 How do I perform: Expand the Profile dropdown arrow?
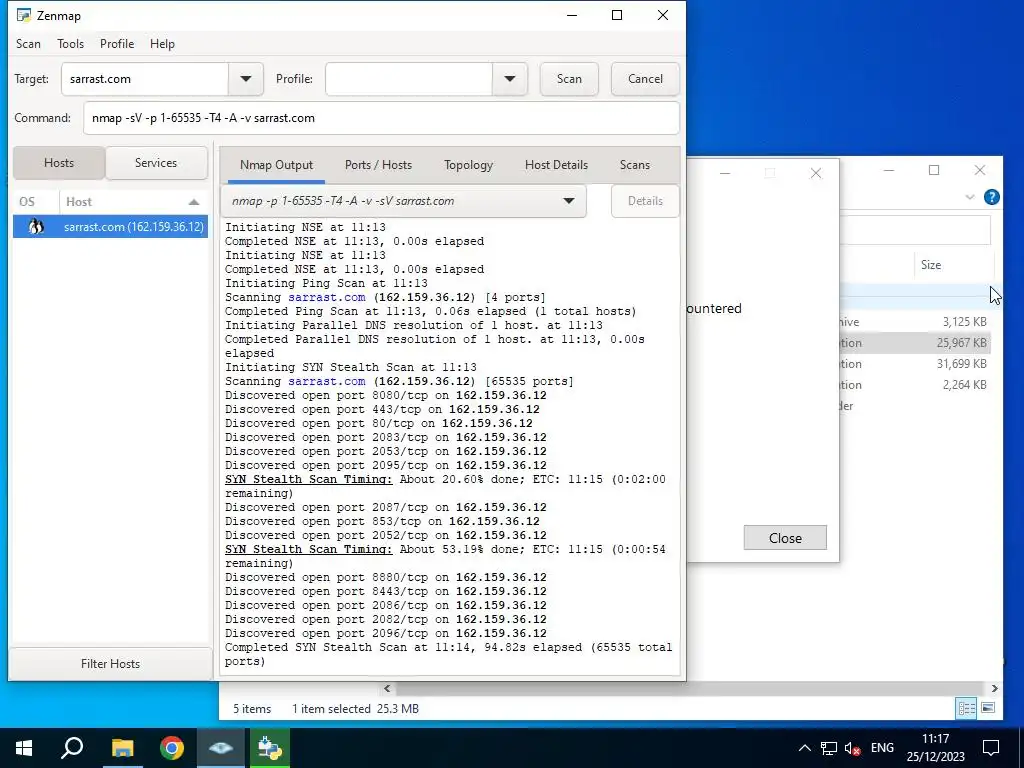509,79
